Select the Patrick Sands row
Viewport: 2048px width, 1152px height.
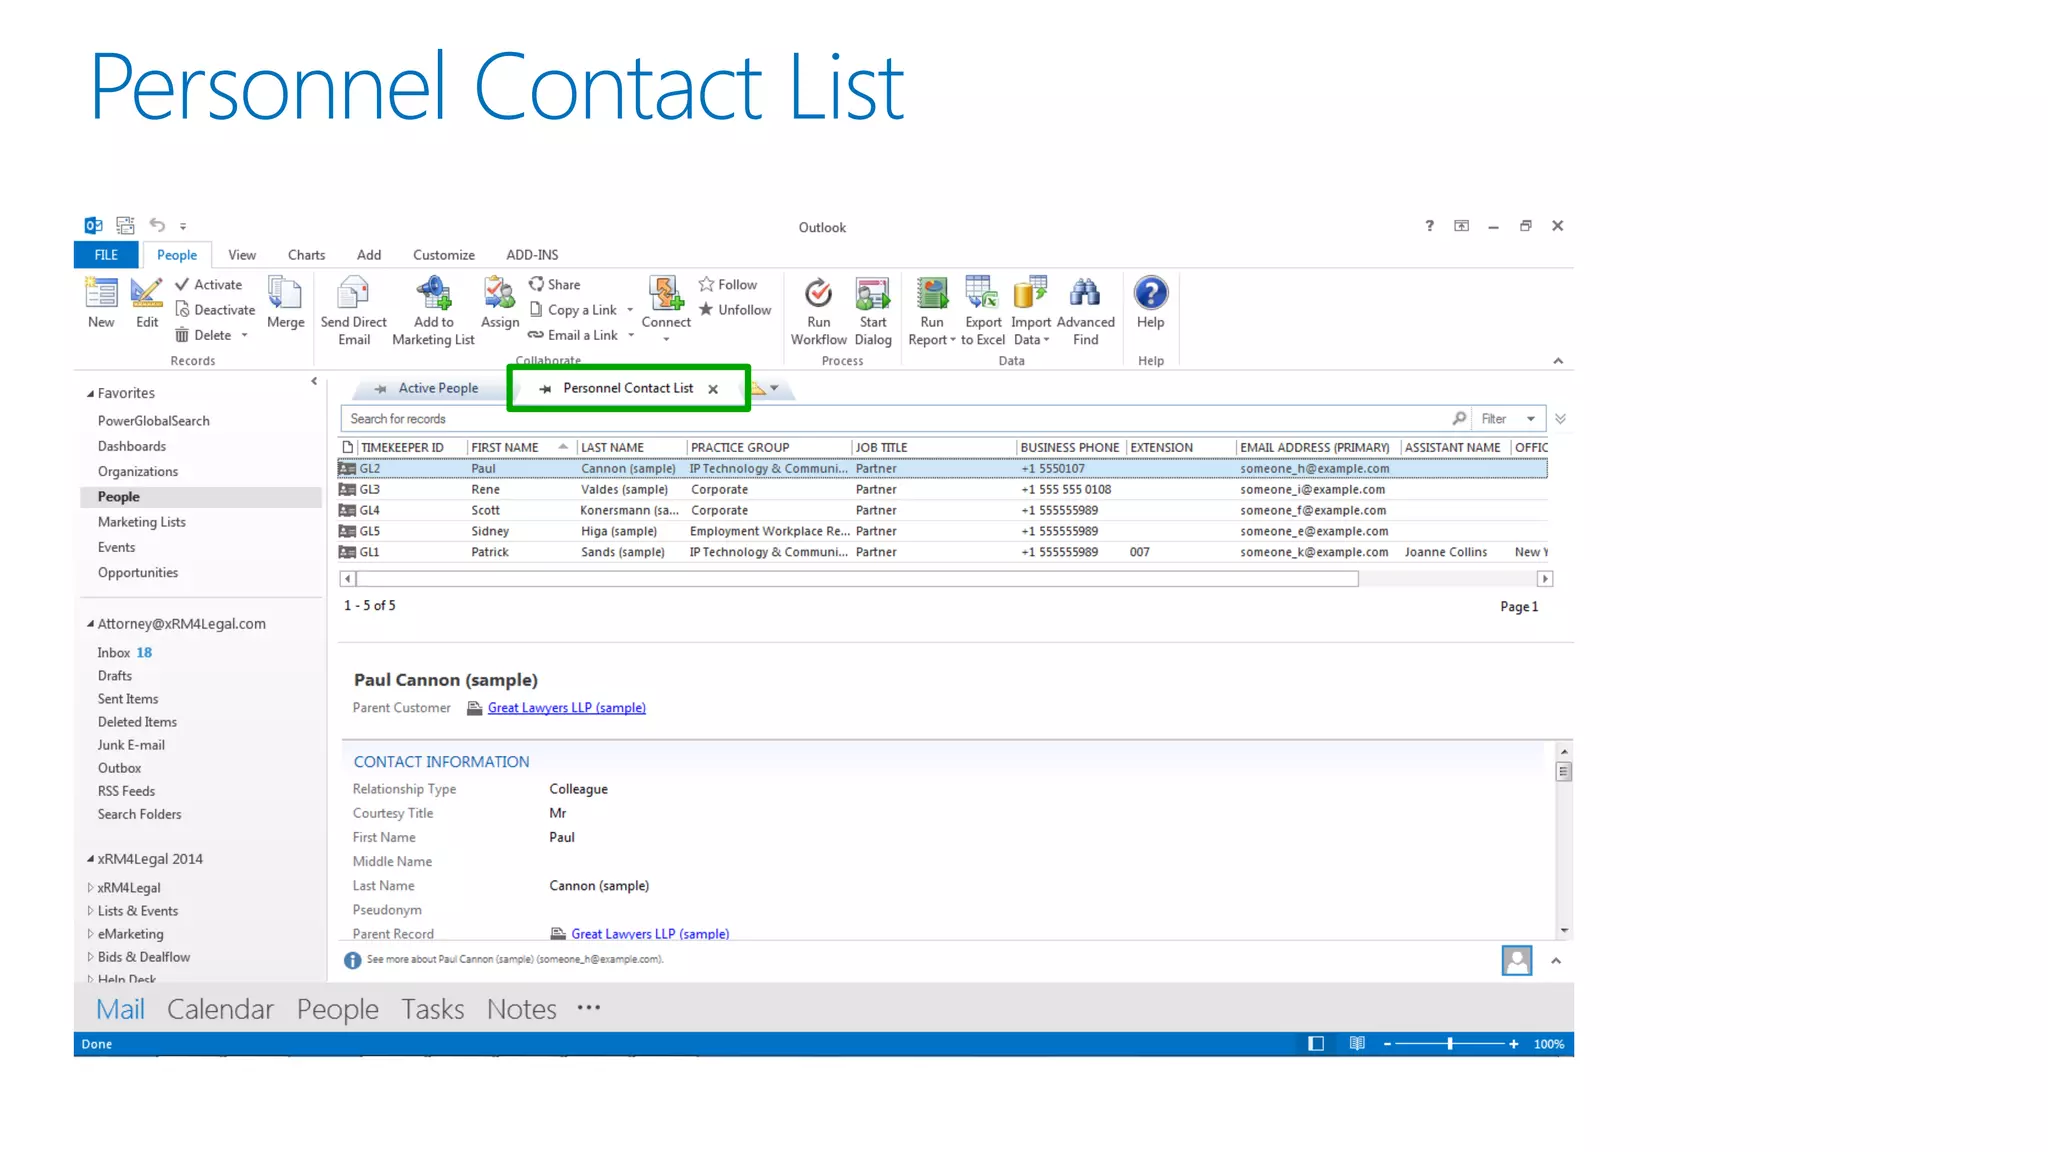(943, 552)
